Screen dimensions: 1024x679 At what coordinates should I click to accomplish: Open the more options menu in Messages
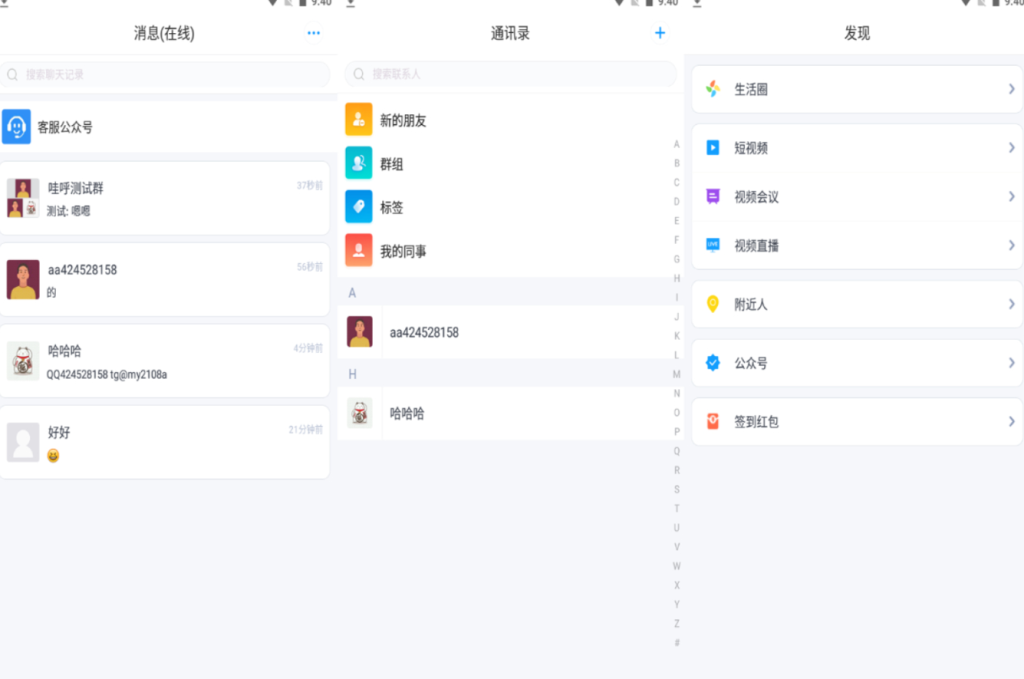pos(313,32)
